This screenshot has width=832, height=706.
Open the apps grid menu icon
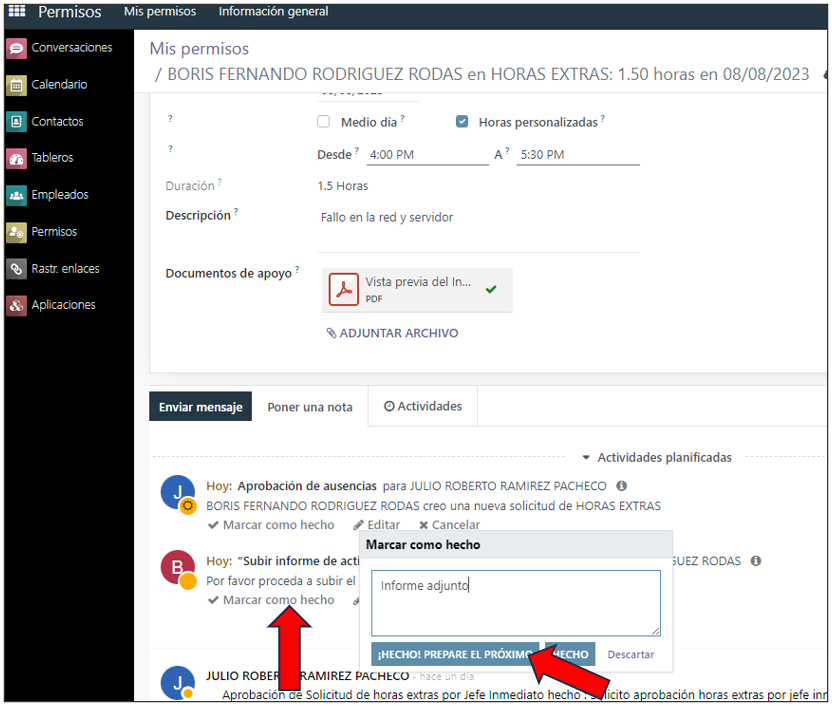click(17, 12)
